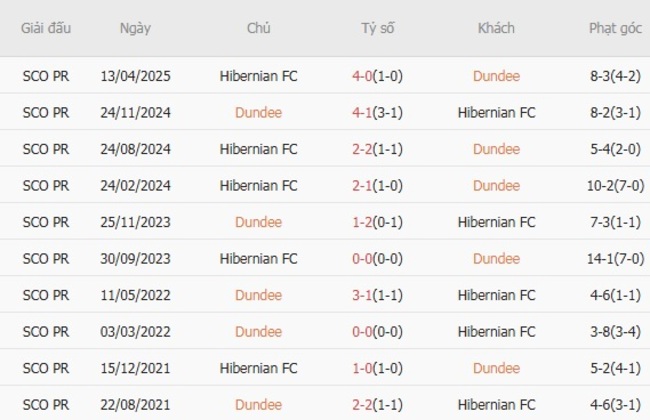
Task: Open the 3-1 score from 11/05/2022
Action: pyautogui.click(x=378, y=295)
